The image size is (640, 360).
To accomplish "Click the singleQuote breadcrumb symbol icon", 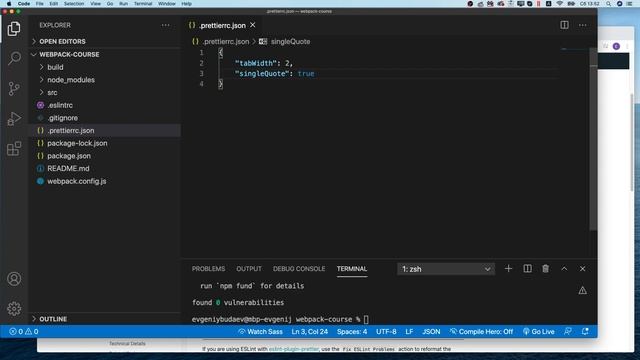I will (263, 42).
